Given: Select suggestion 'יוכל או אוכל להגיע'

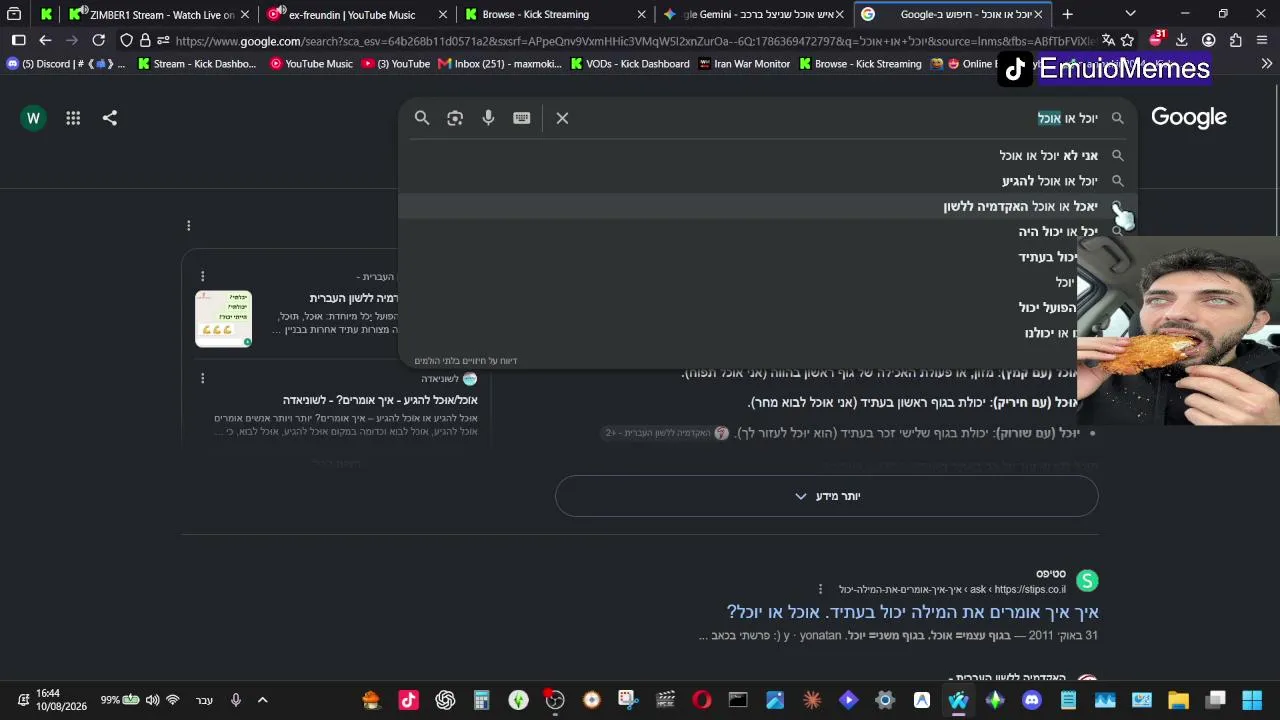Looking at the screenshot, I should pos(768,181).
